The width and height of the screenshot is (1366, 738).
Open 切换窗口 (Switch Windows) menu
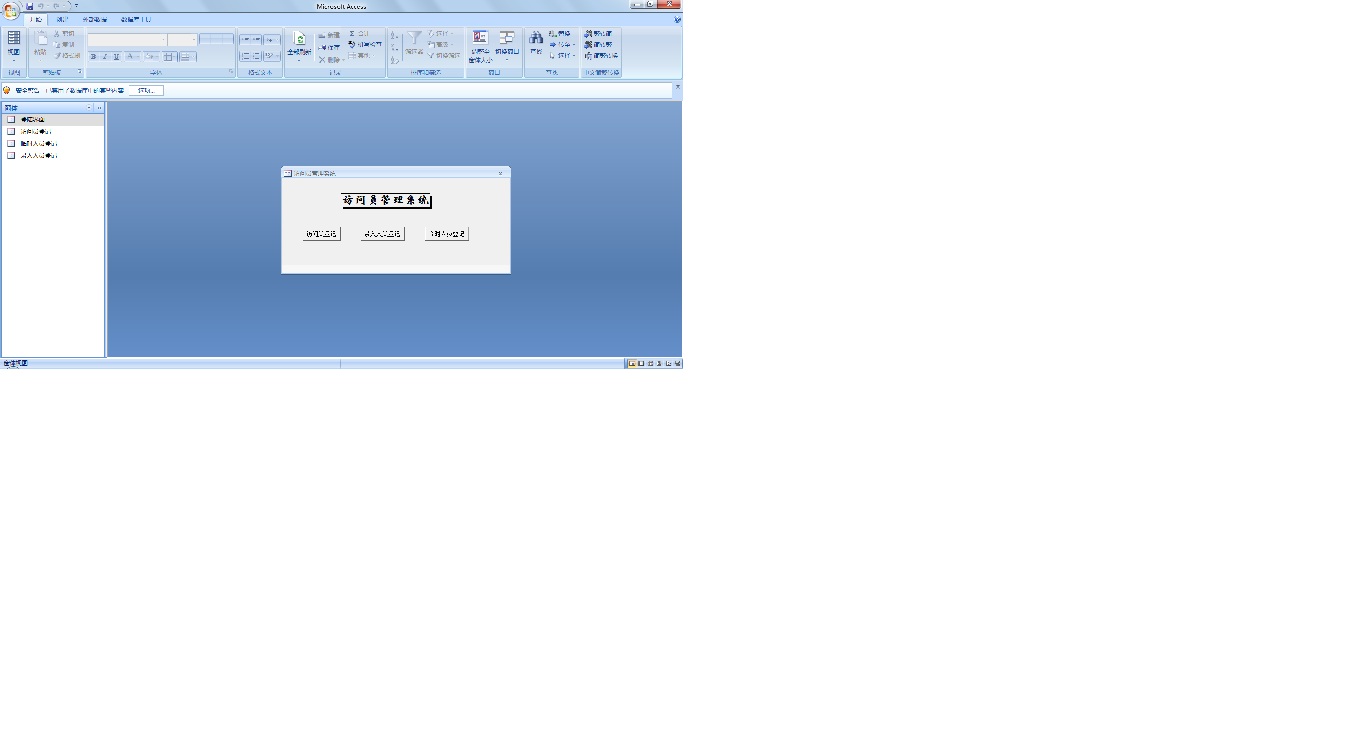(507, 44)
